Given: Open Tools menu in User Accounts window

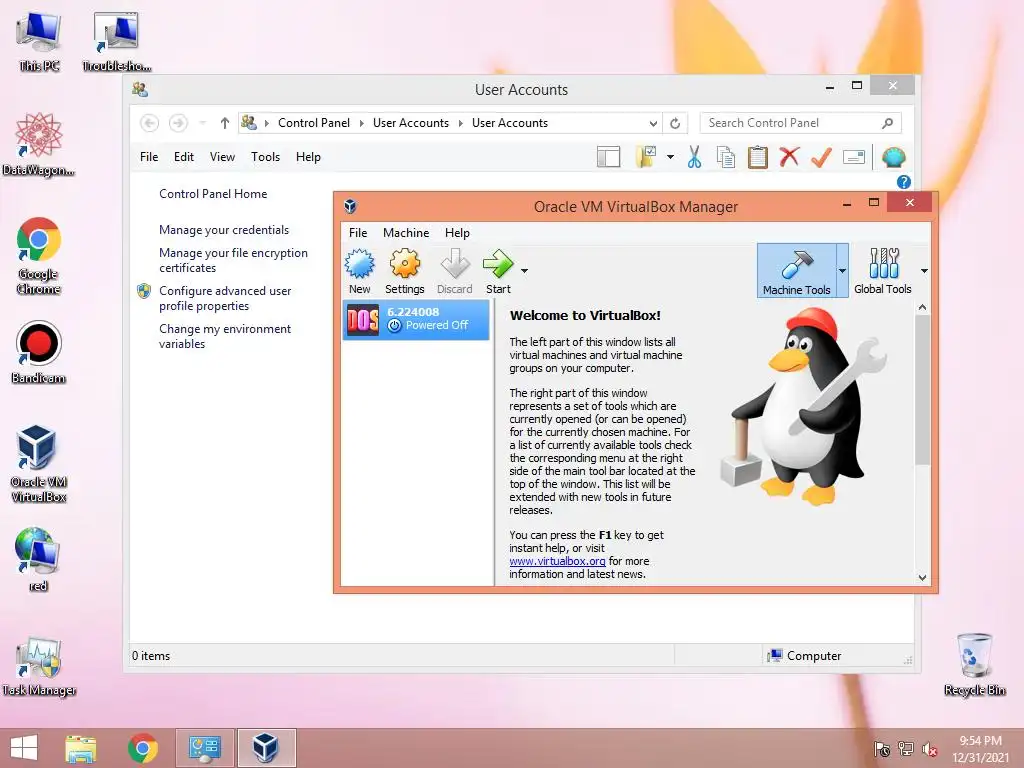Looking at the screenshot, I should tap(265, 157).
